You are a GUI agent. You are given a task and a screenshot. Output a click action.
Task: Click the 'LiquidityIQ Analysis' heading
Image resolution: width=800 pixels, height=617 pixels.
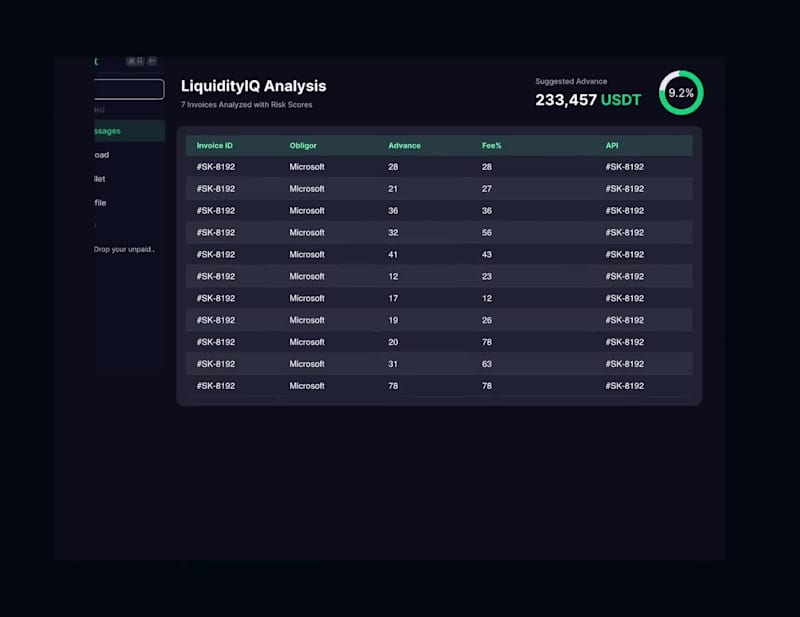[x=254, y=86]
